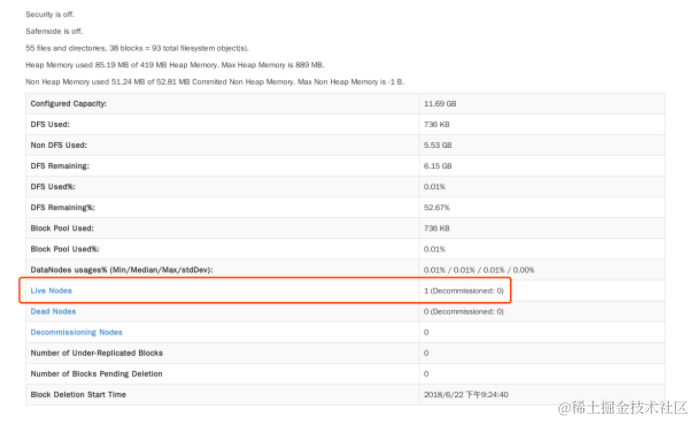
Task: Click the 'DFS Used%:' label
Action: [53, 187]
